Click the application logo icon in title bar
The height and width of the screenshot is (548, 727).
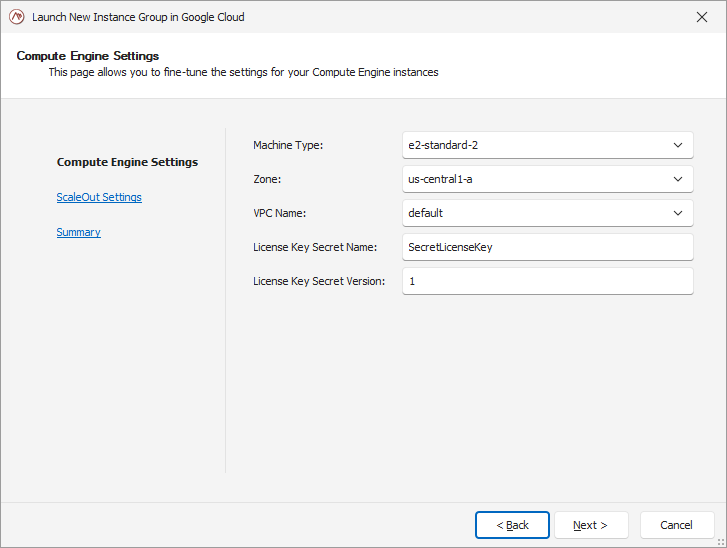coord(17,17)
